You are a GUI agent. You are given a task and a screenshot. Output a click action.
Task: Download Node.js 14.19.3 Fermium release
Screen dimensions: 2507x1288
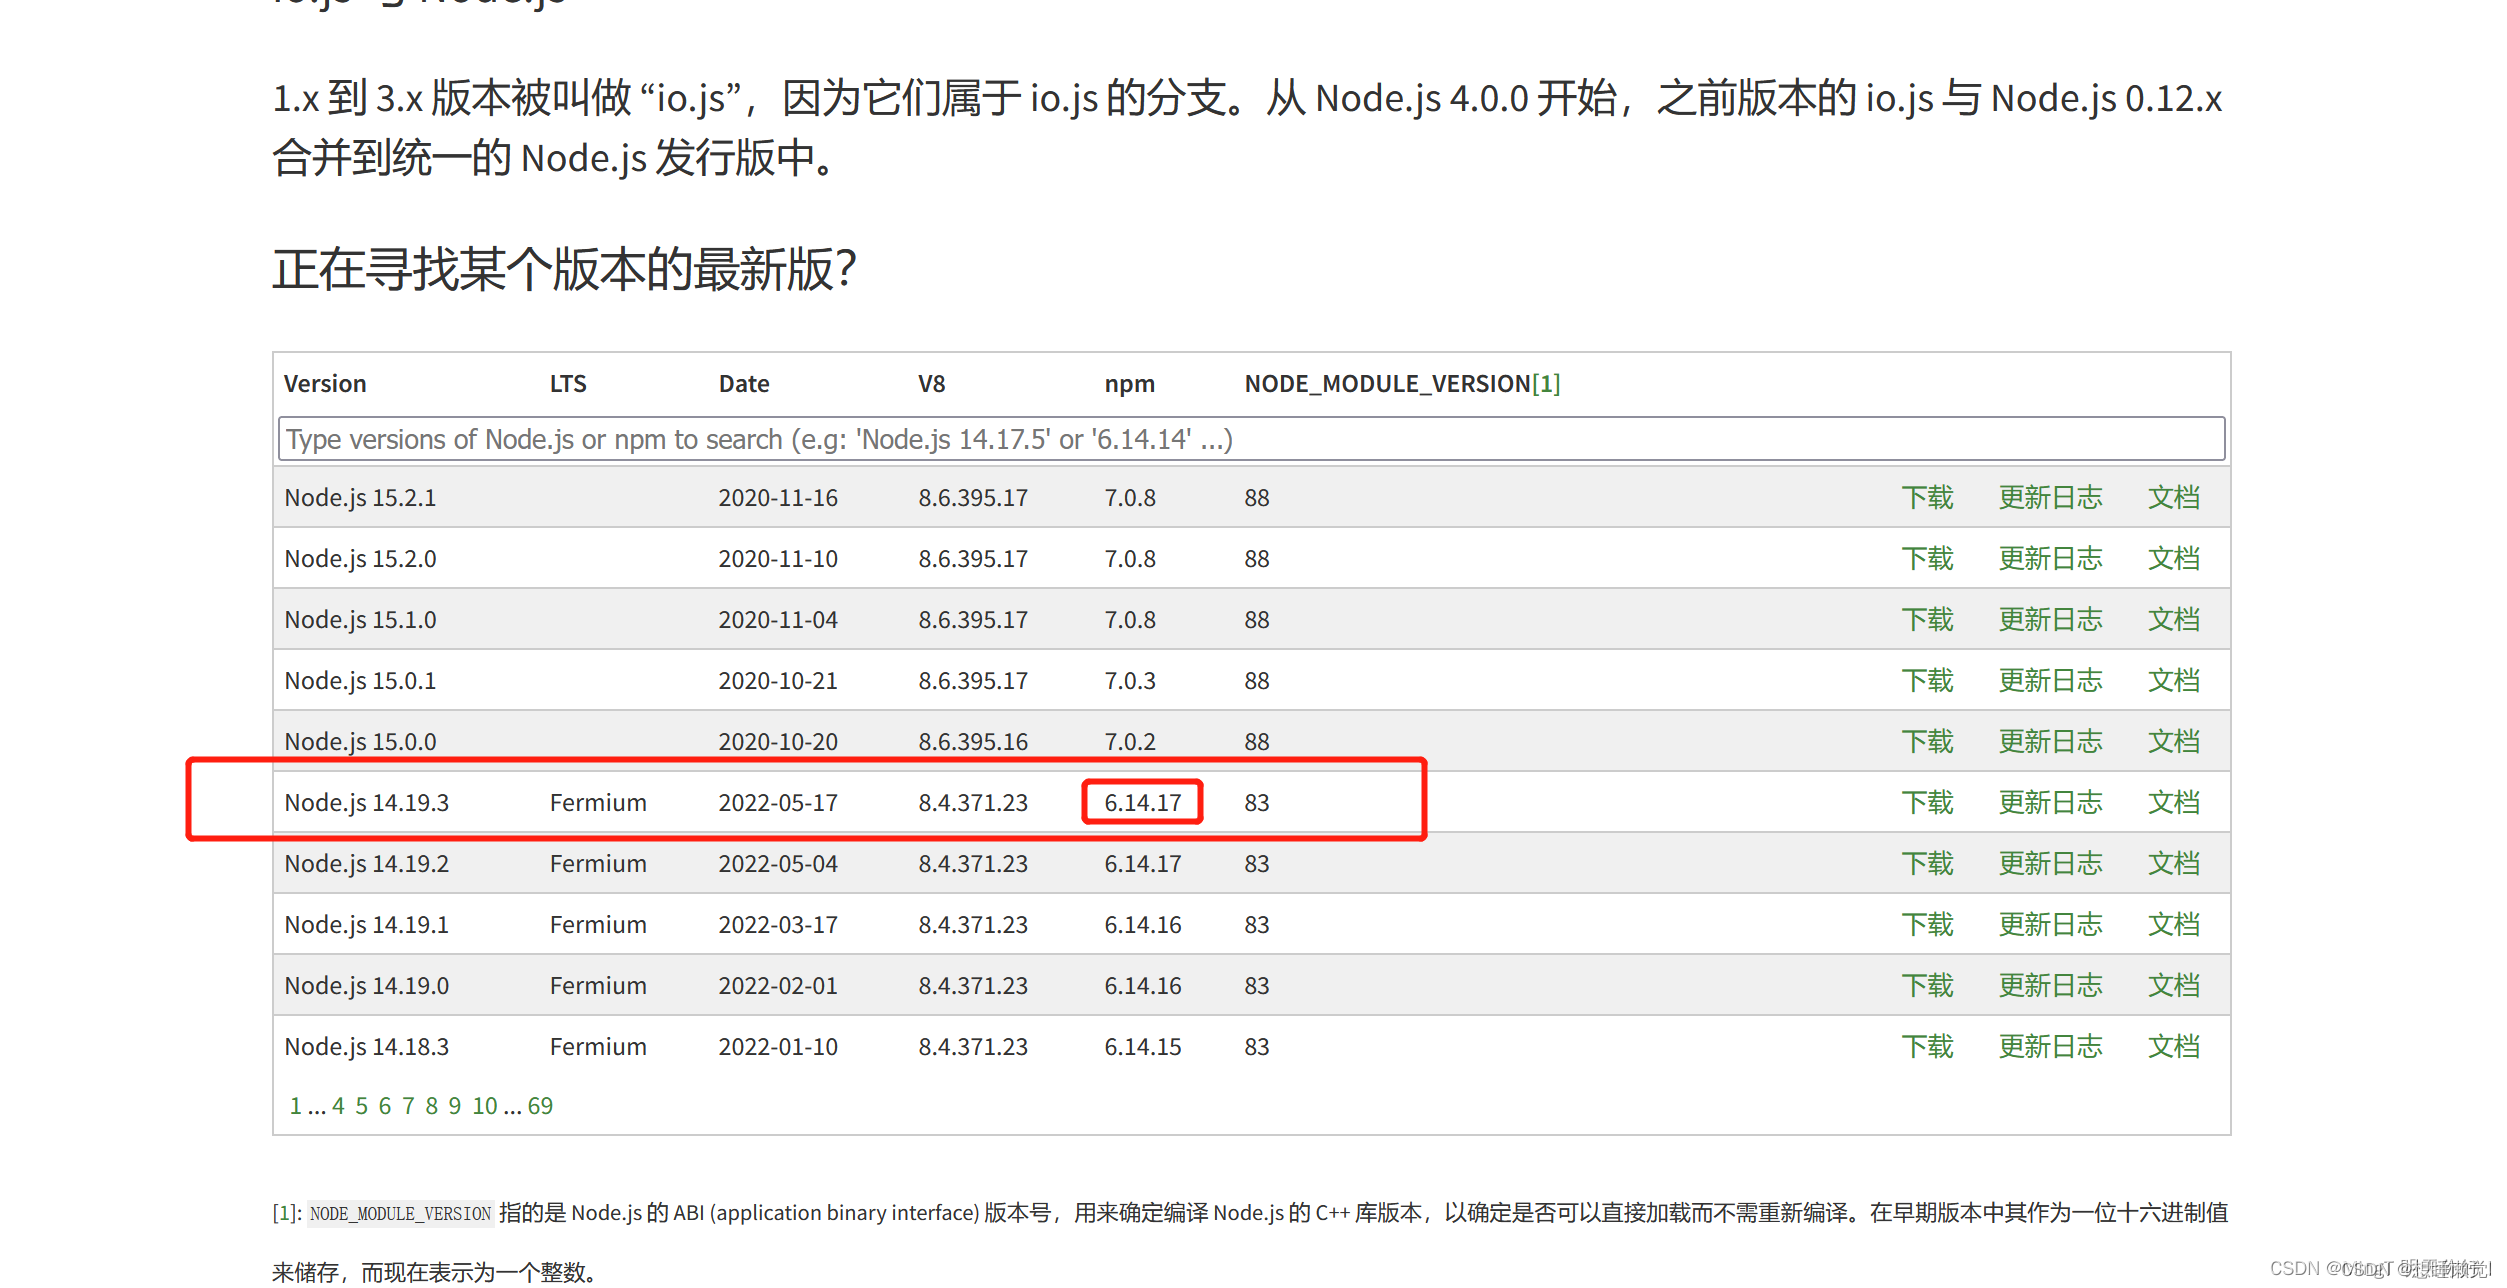1926,803
